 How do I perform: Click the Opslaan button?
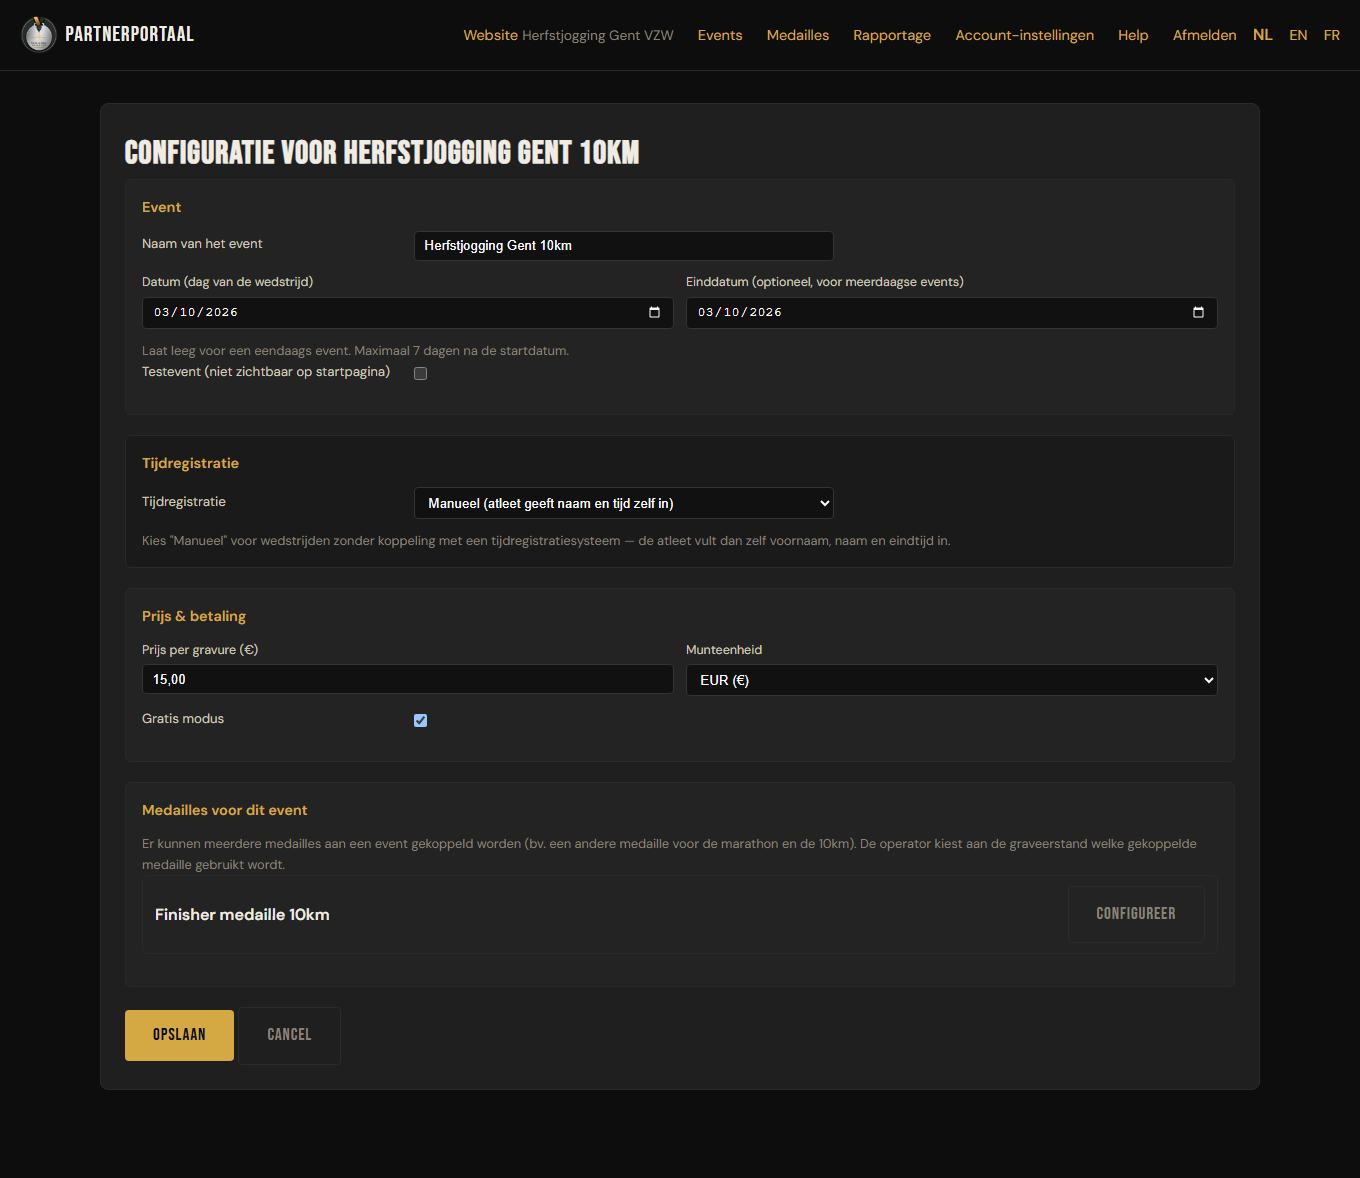179,1035
